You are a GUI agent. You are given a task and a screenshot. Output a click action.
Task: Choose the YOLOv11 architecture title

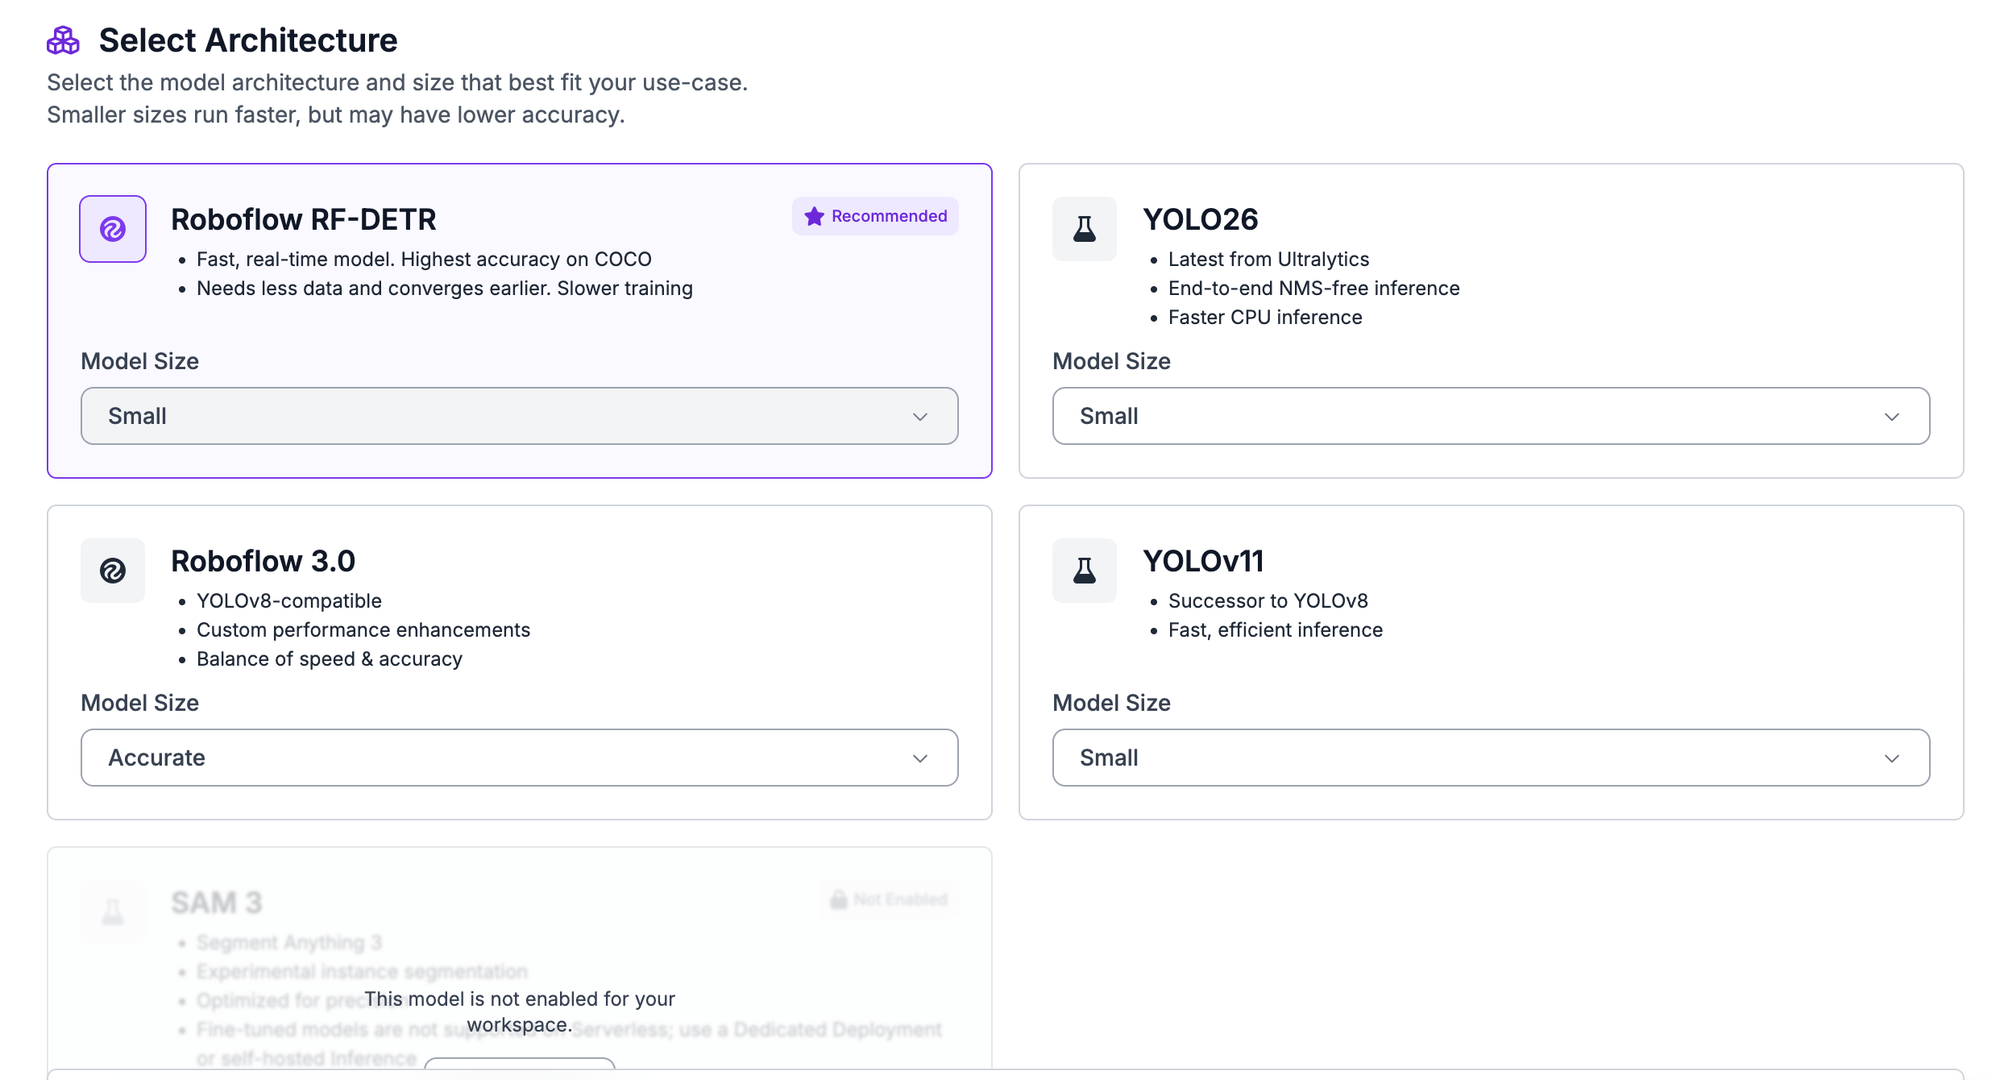click(x=1203, y=561)
